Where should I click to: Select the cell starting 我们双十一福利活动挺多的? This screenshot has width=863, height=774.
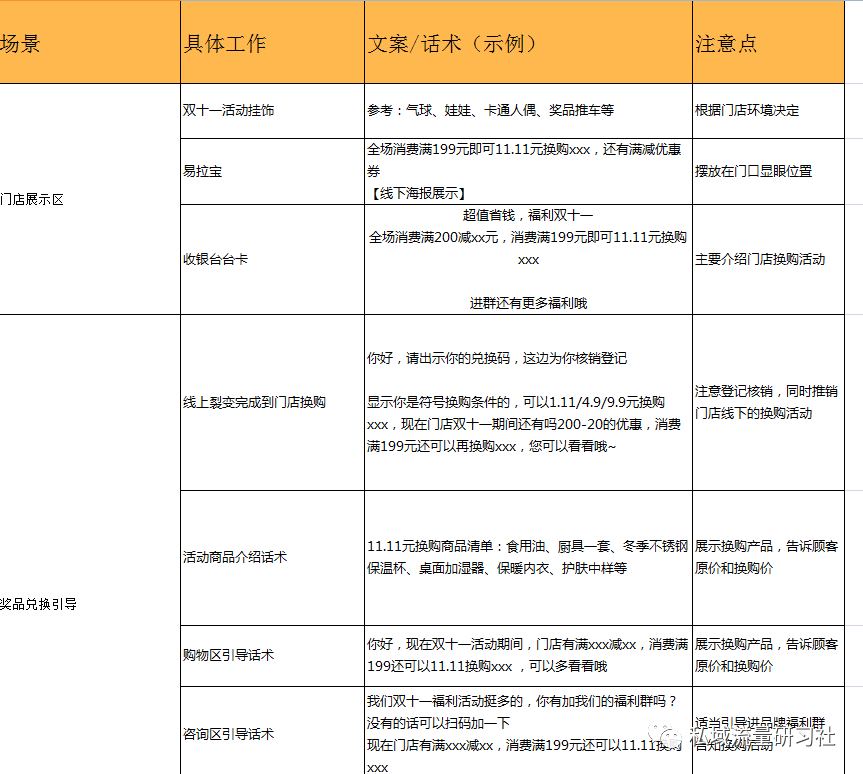528,731
